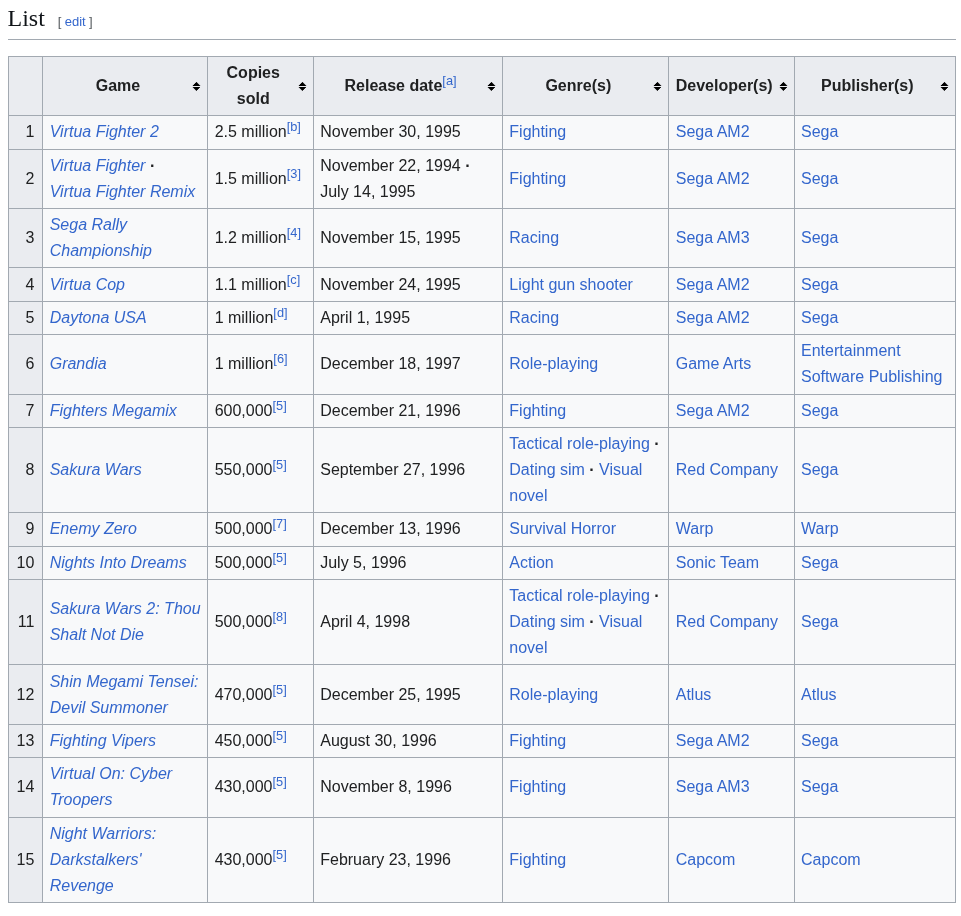Open Sega AM3 link in Sega Rally row
Screen dimensions: 961x916
point(713,238)
